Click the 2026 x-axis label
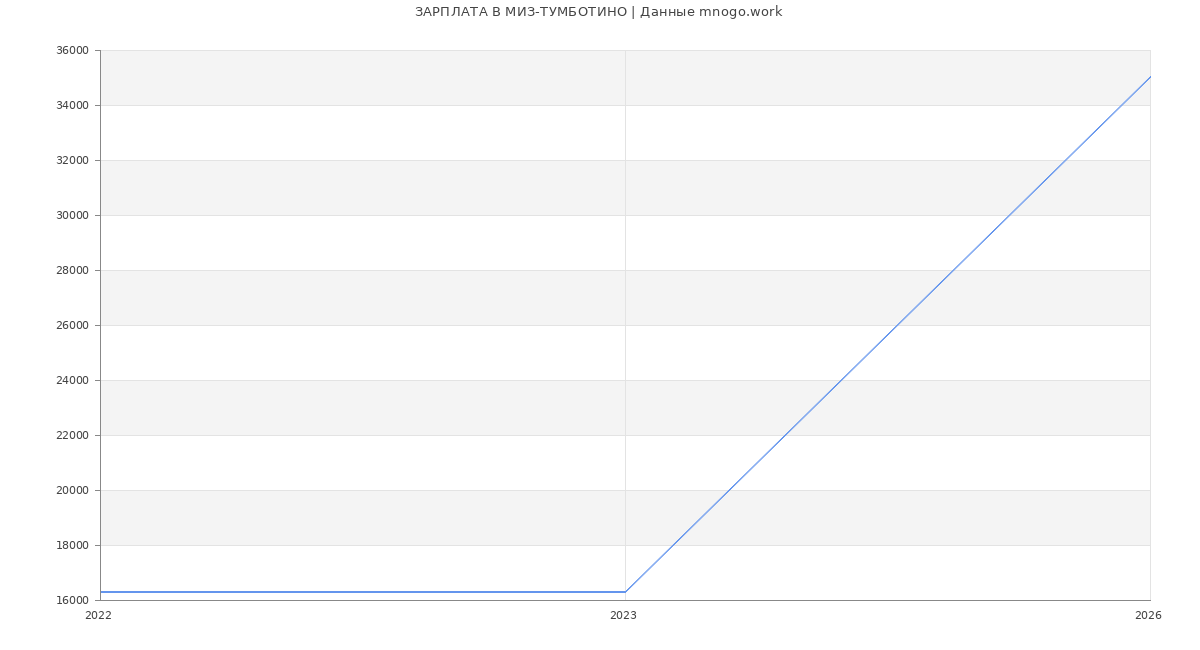The width and height of the screenshot is (1200, 650). [1148, 616]
